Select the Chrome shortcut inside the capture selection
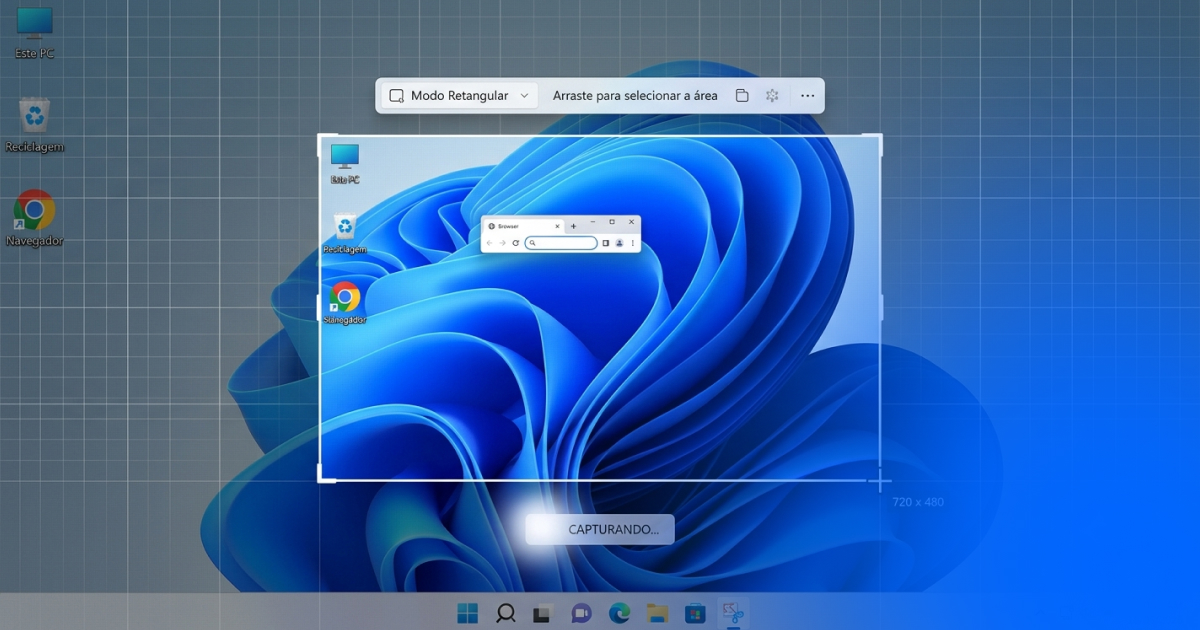The width and height of the screenshot is (1200, 630). (x=345, y=303)
